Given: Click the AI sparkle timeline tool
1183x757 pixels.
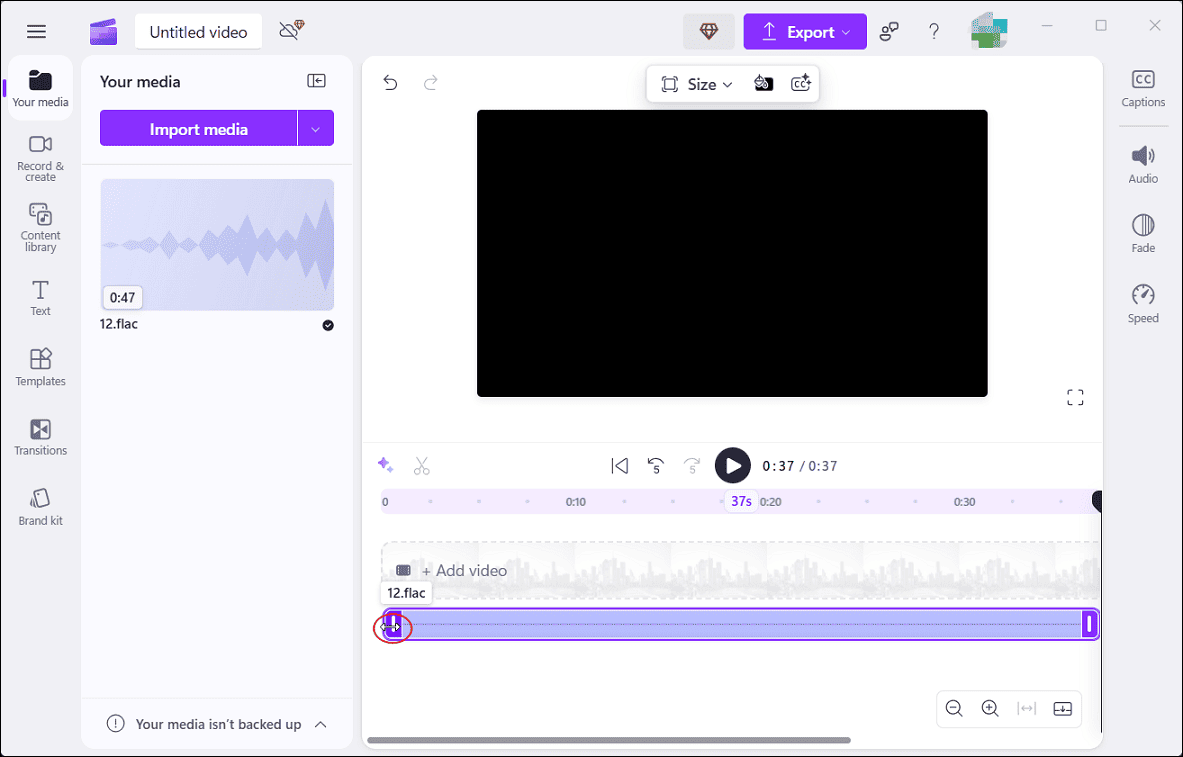Looking at the screenshot, I should click(x=386, y=466).
